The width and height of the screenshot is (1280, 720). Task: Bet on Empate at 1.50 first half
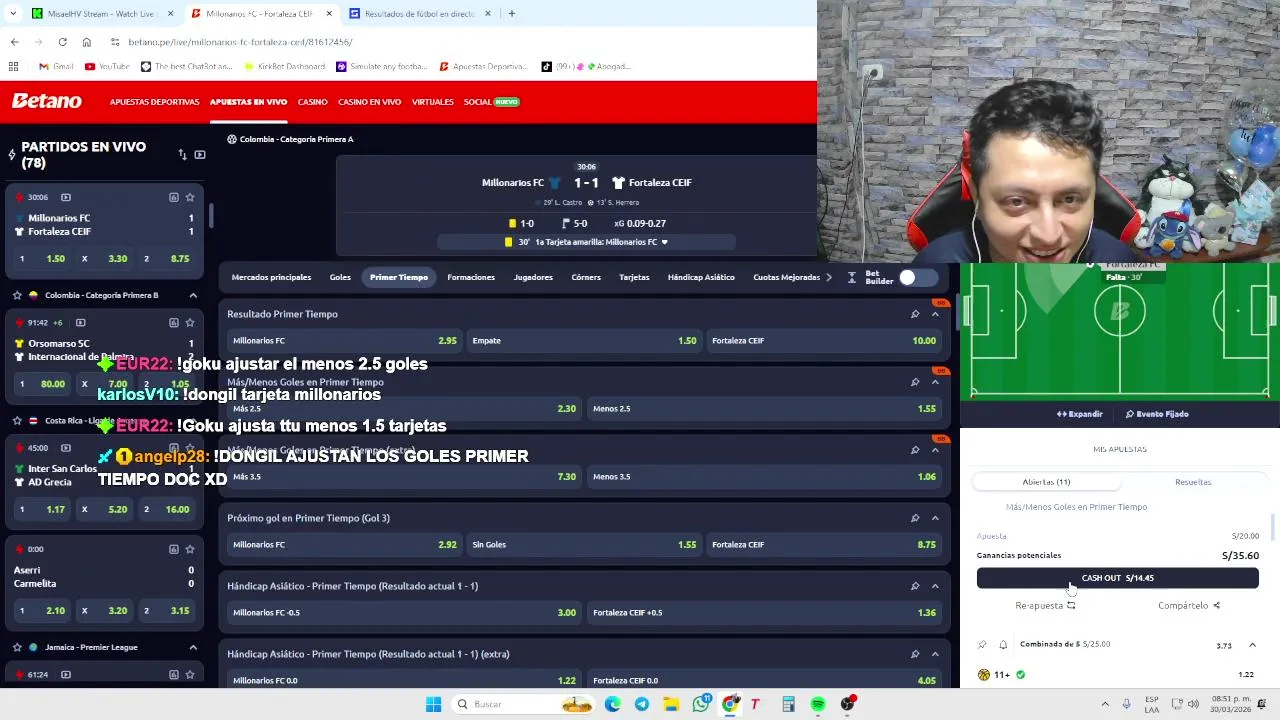coord(584,341)
